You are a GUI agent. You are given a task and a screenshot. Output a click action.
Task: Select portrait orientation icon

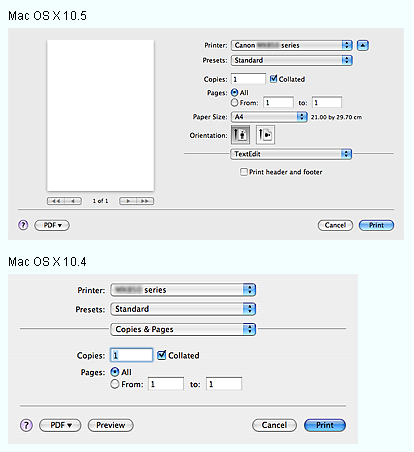(x=240, y=134)
